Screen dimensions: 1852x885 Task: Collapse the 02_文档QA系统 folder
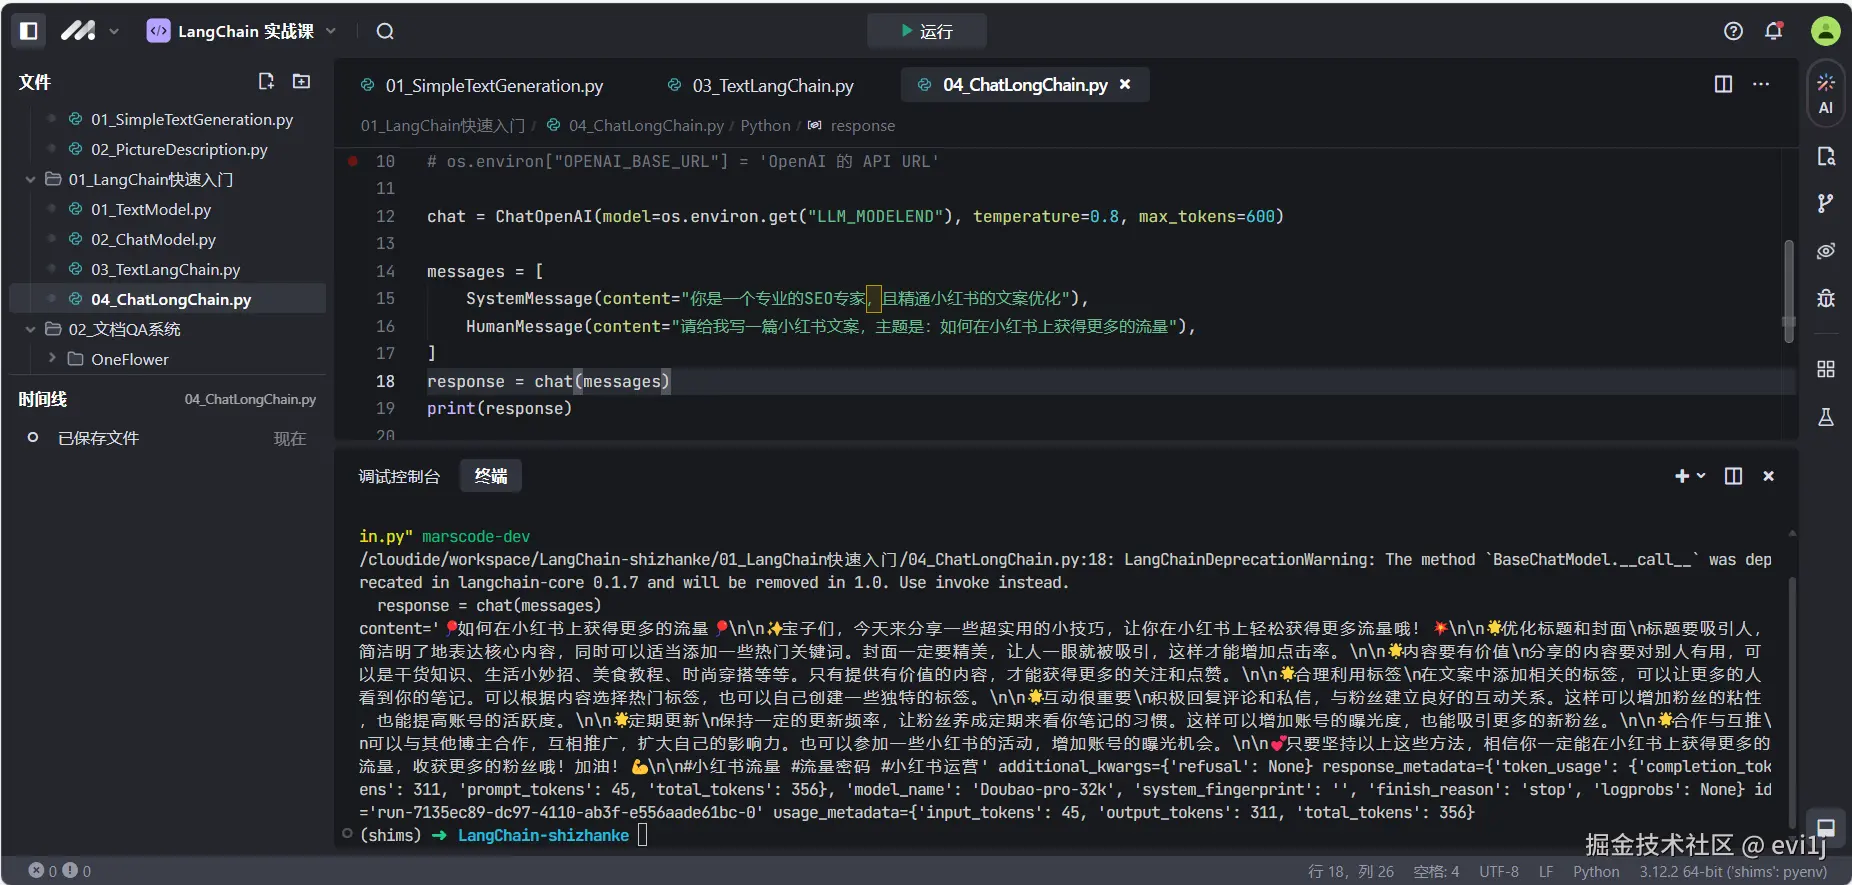pyautogui.click(x=31, y=329)
